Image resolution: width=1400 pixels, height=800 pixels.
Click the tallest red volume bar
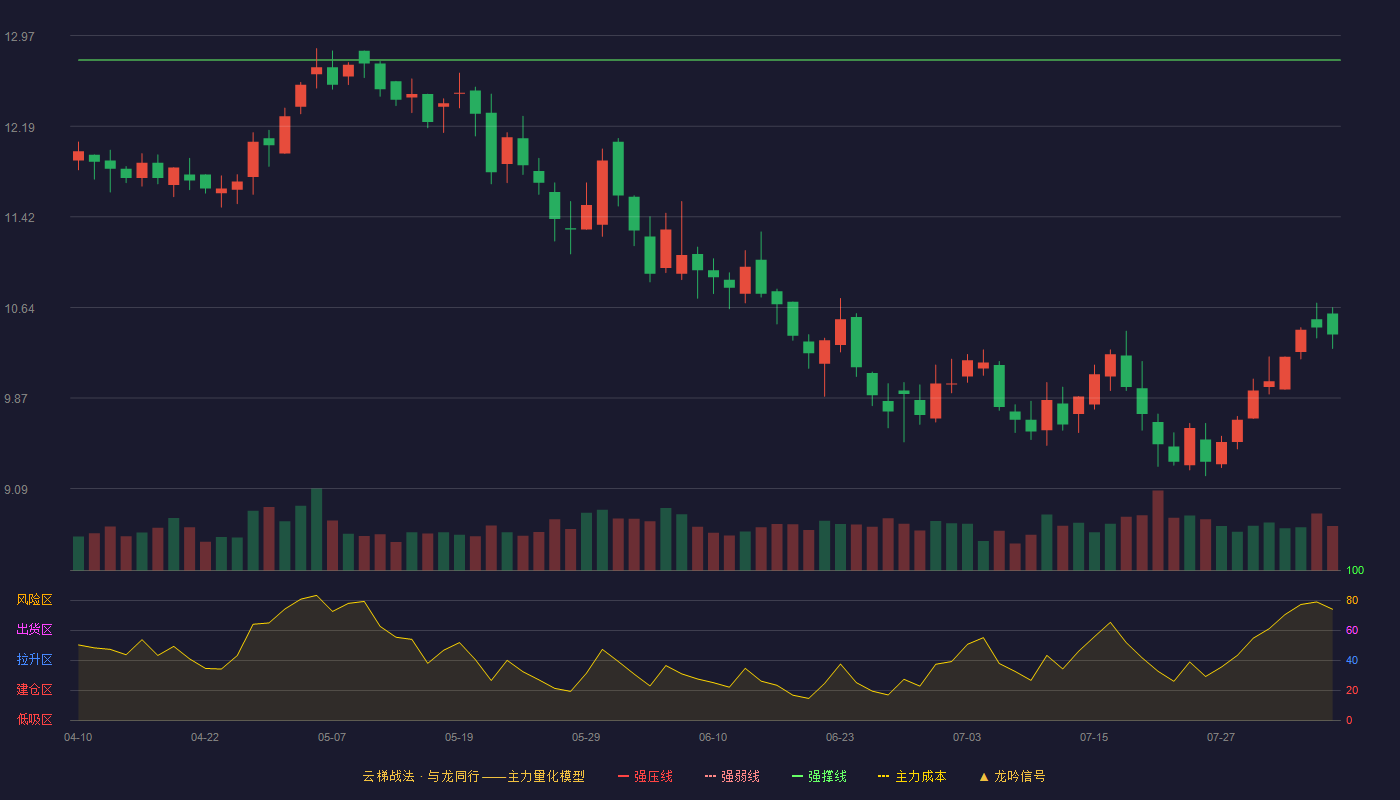click(x=1158, y=530)
